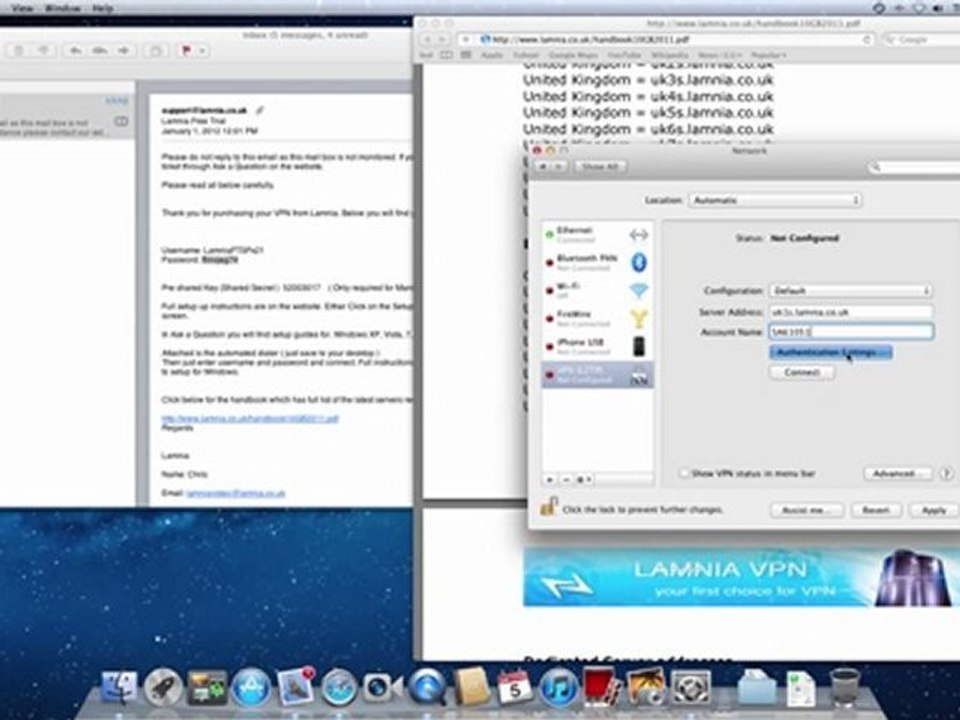Open Safari compass icon in Dock
Viewport: 960px width, 720px height.
pyautogui.click(x=339, y=687)
